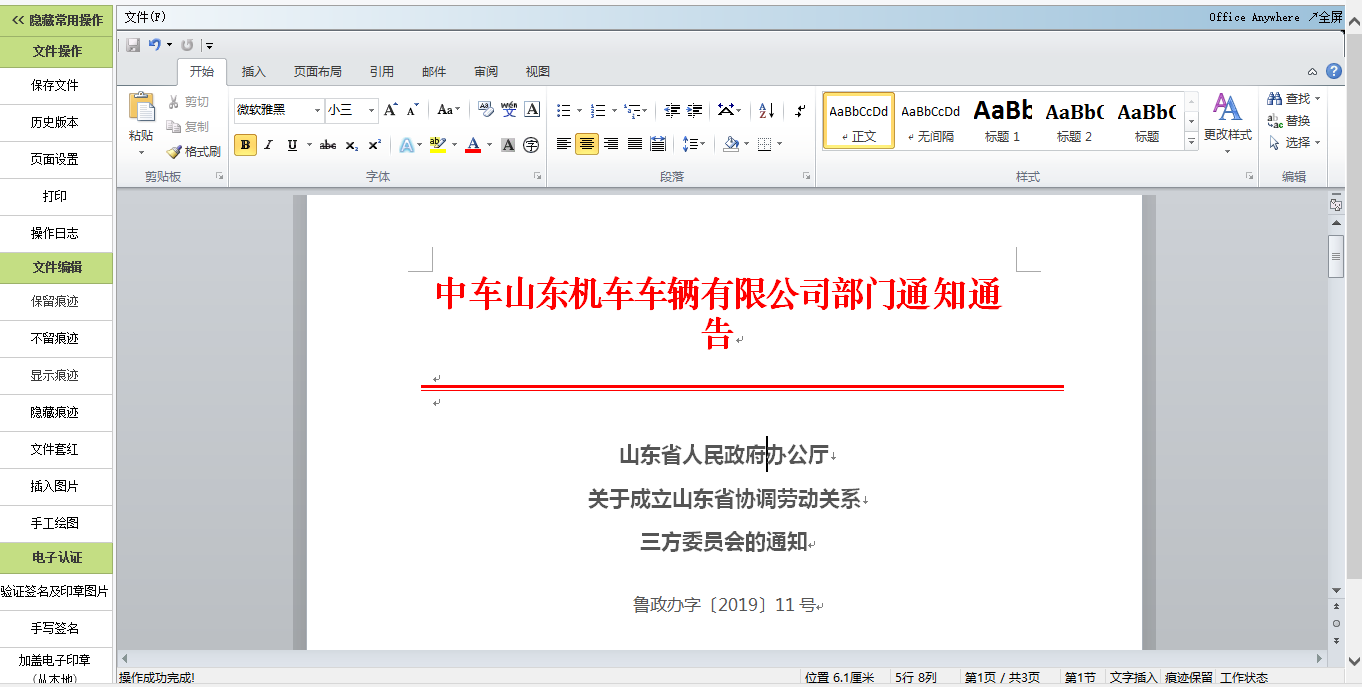The height and width of the screenshot is (687, 1362).
Task: Expand the font size dropdown (小三)
Action: click(371, 110)
